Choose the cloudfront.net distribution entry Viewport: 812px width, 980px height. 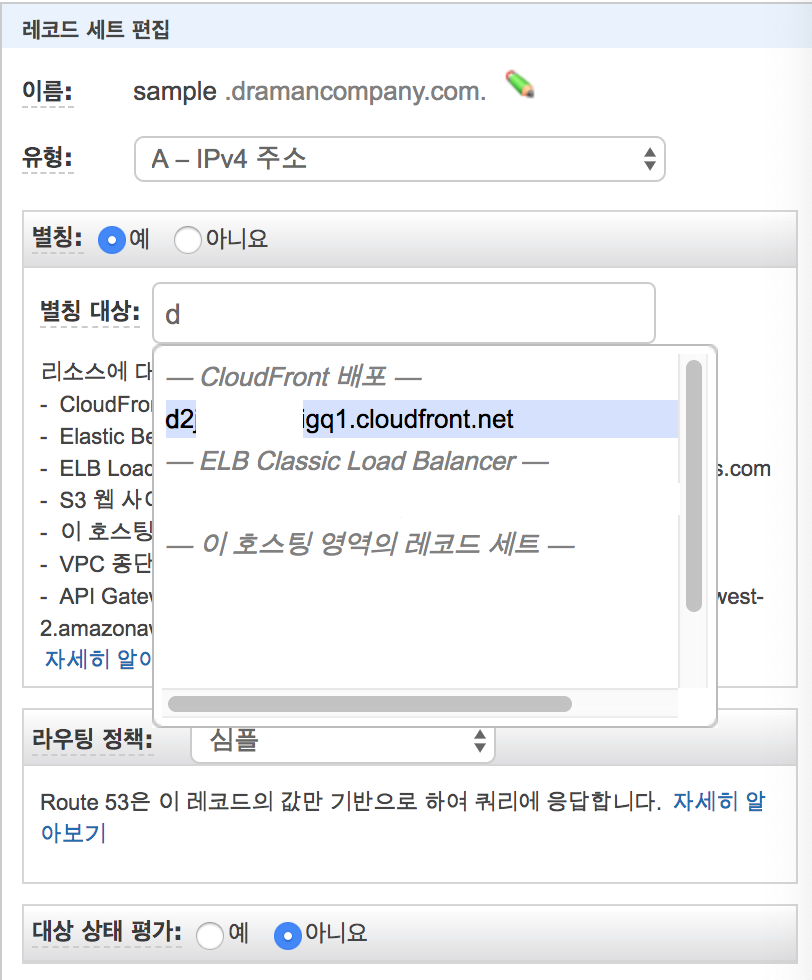[421, 419]
